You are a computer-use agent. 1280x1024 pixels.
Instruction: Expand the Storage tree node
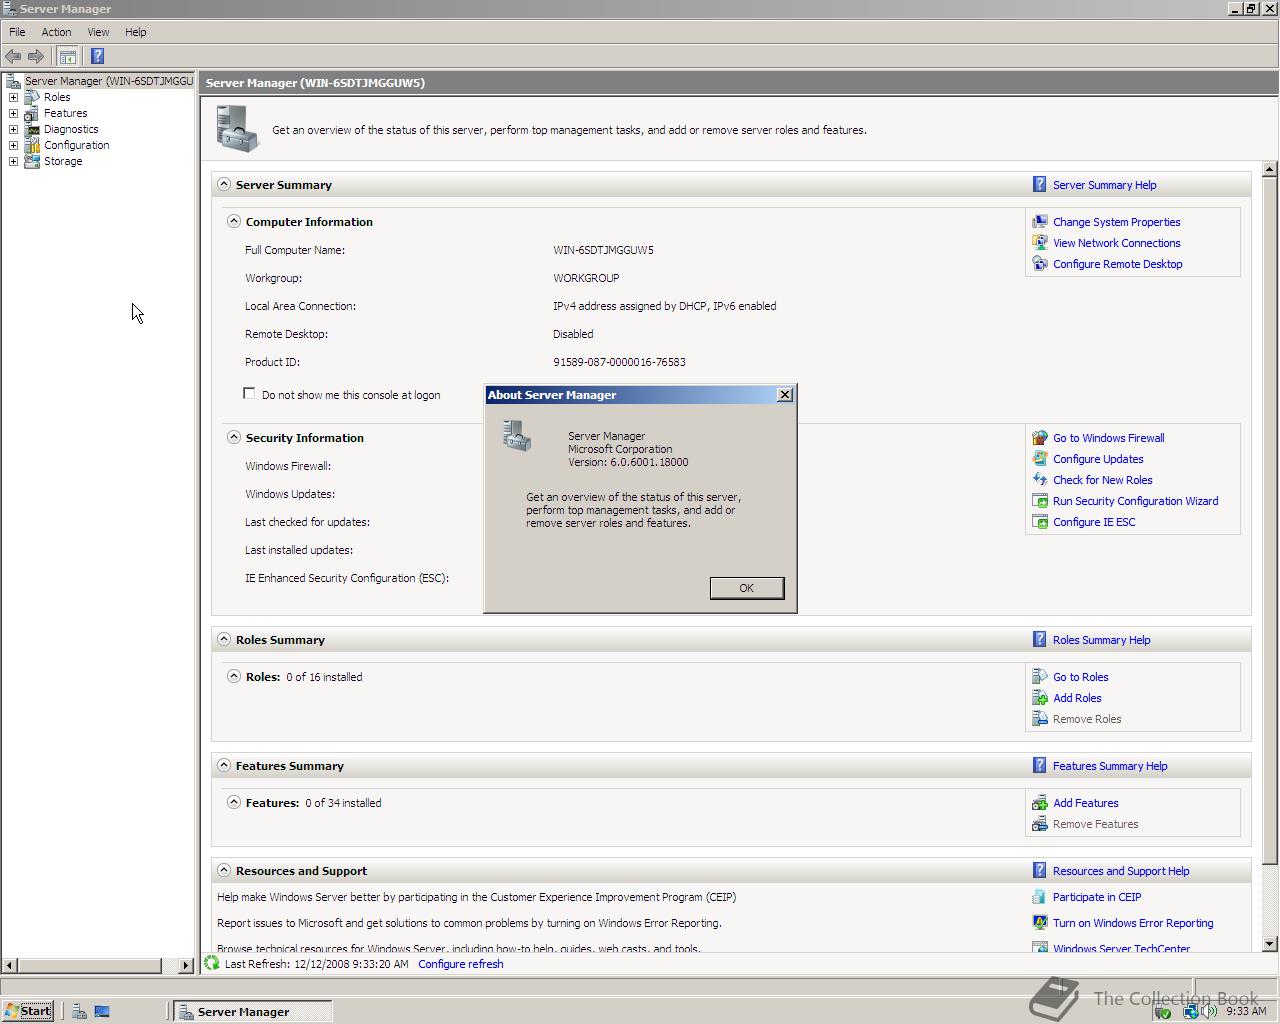(x=13, y=161)
